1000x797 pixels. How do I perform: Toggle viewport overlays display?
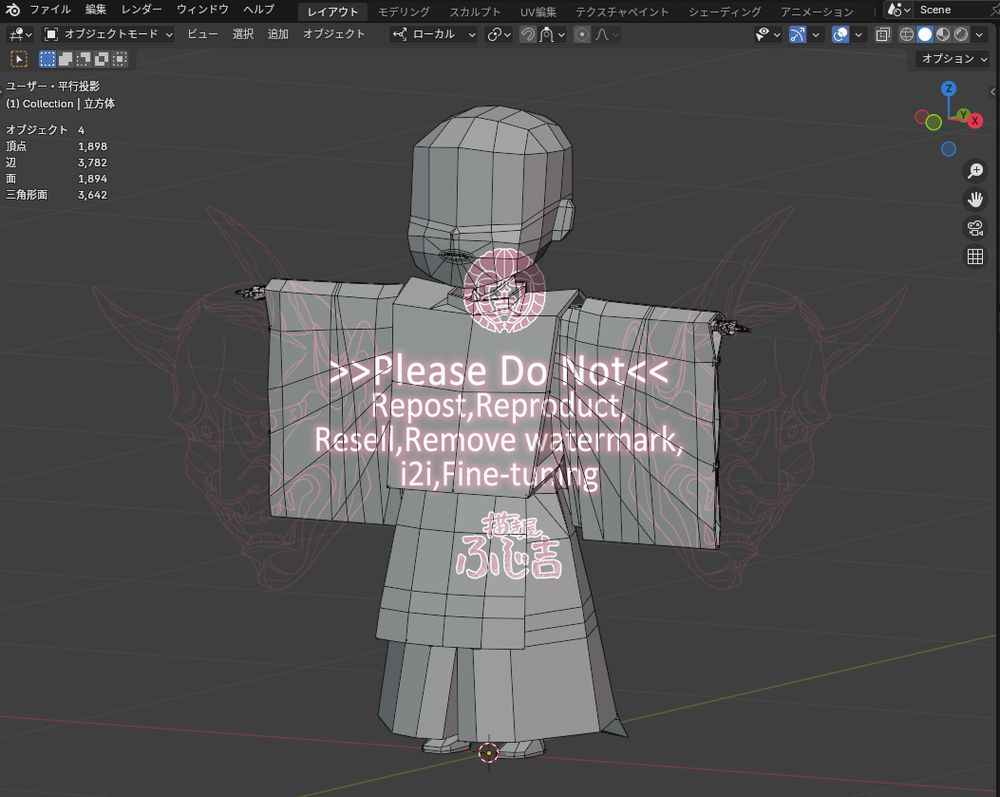841,34
